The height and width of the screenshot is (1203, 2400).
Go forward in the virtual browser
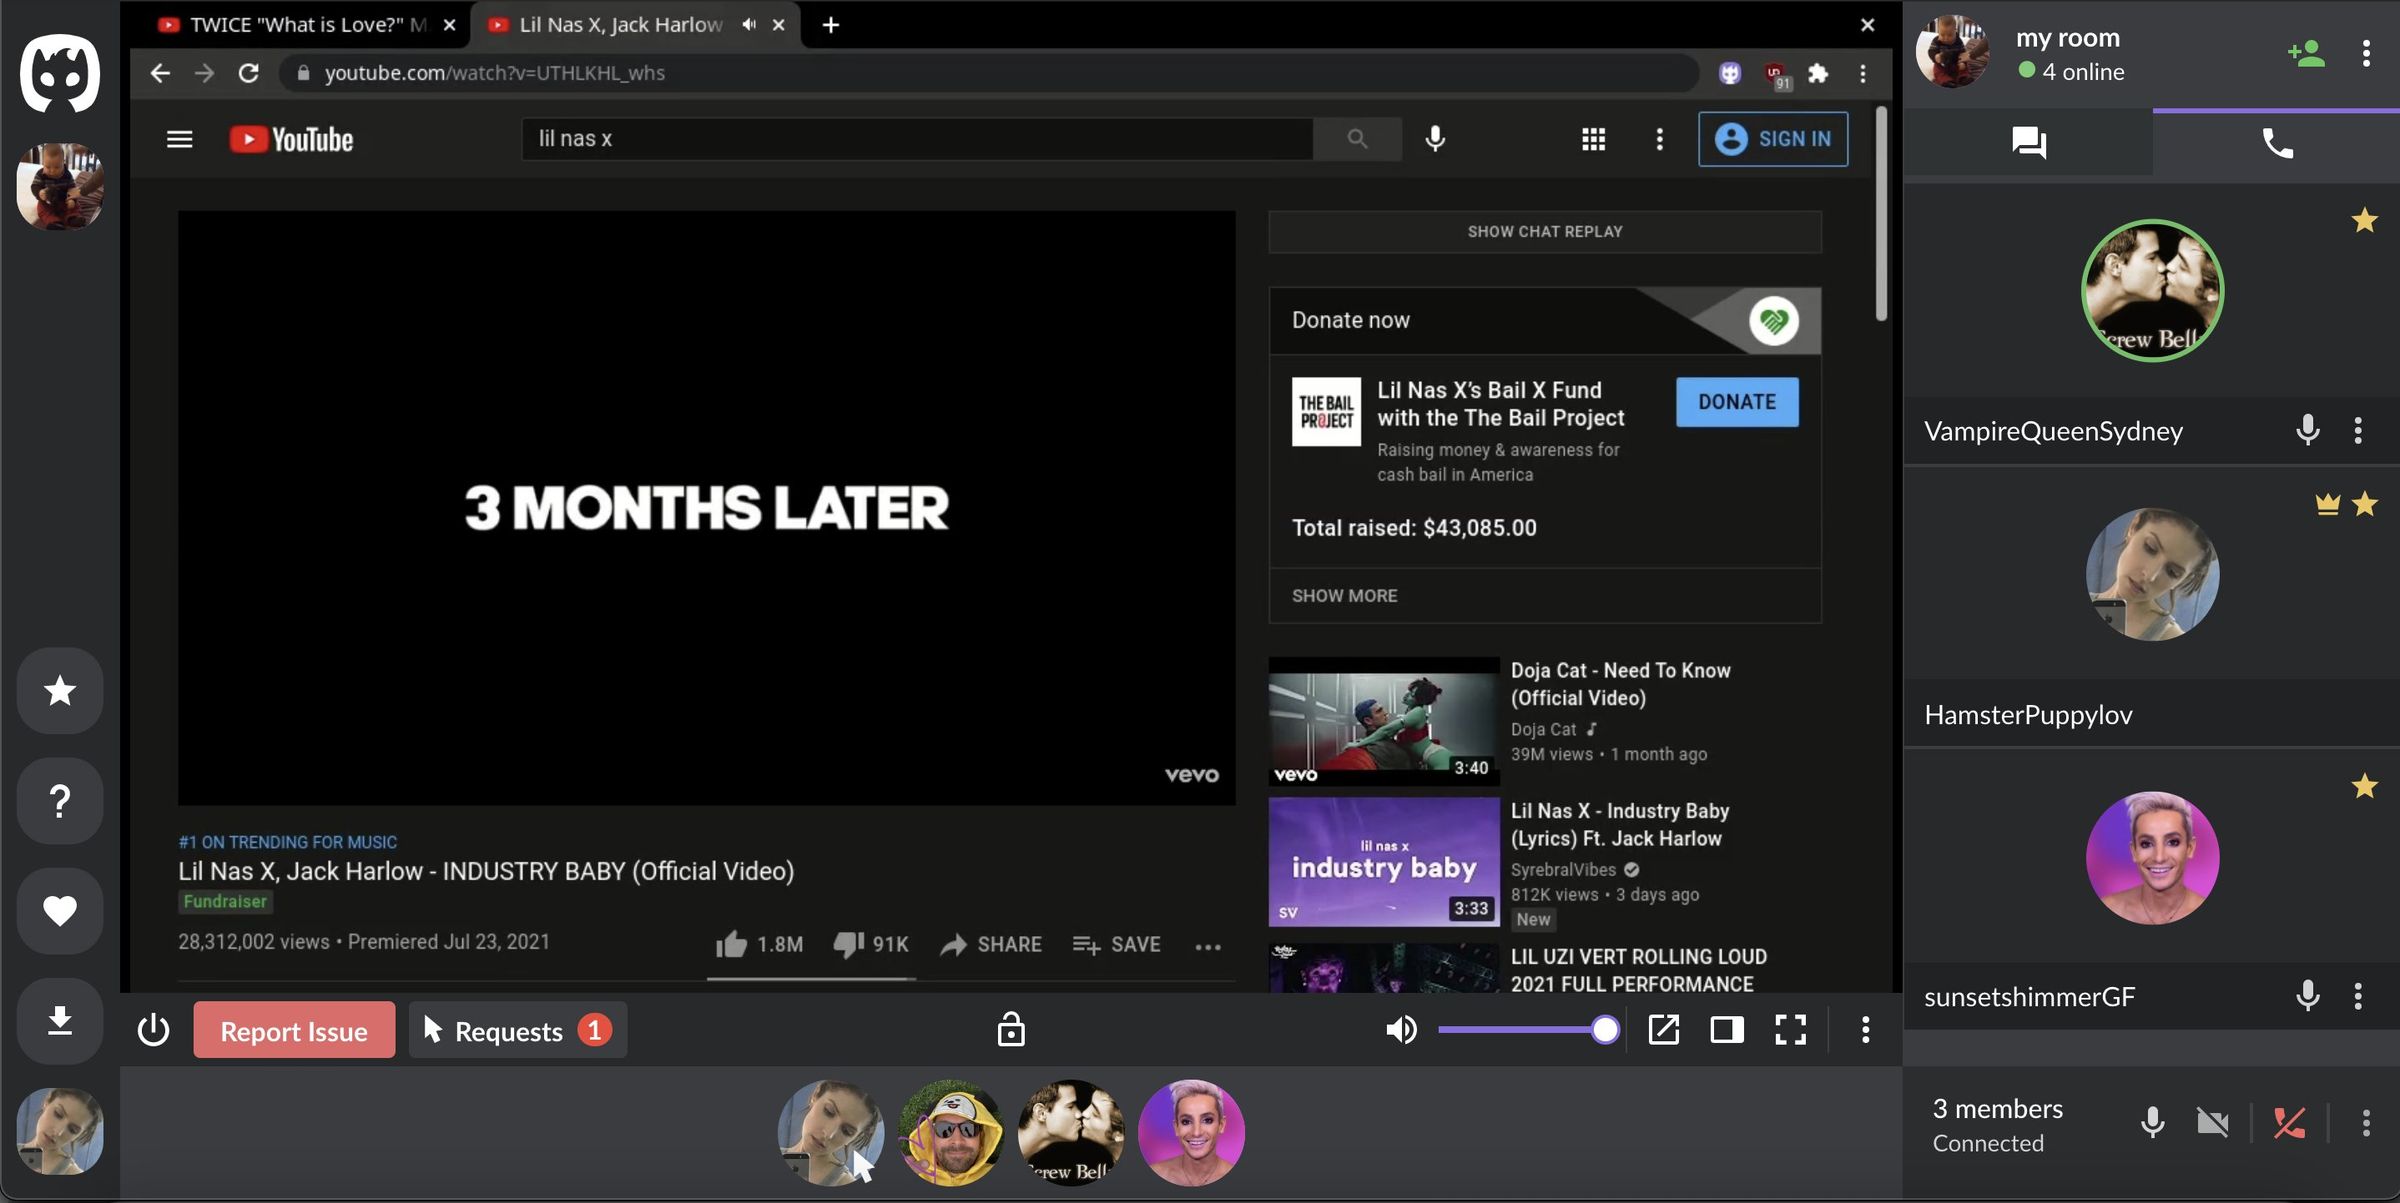pos(204,73)
